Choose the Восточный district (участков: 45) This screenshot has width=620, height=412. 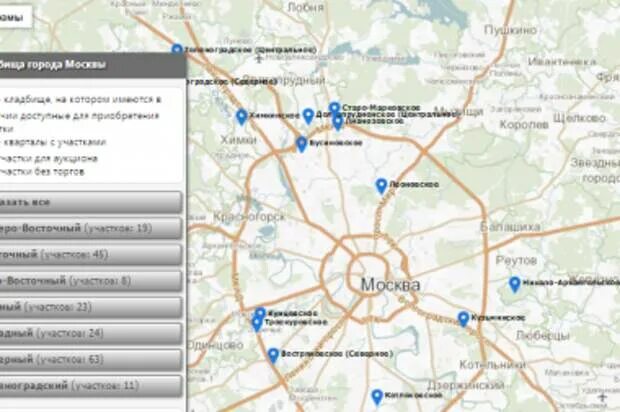(91, 254)
